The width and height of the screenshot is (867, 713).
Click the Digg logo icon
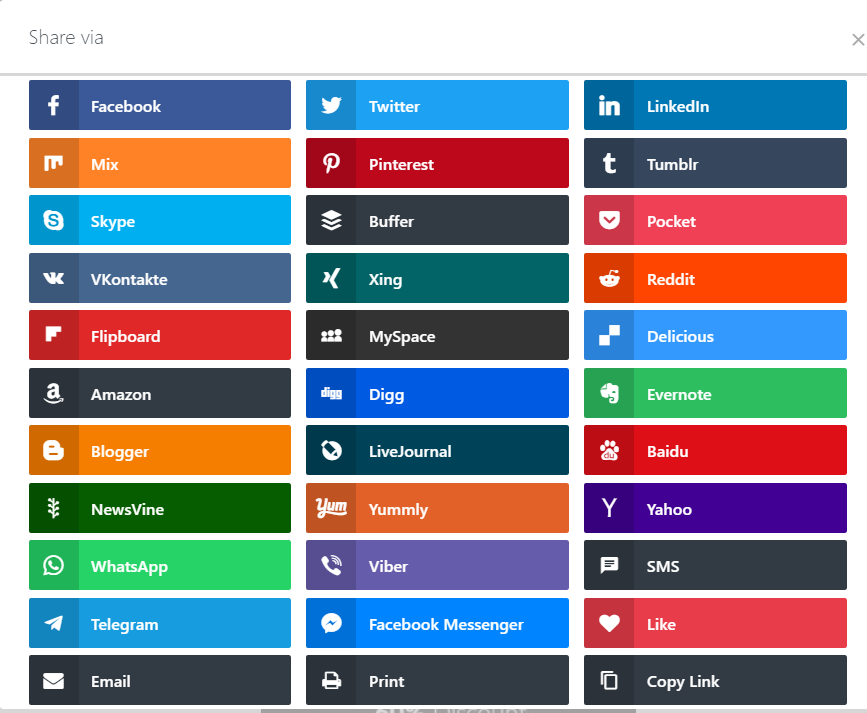pos(331,393)
